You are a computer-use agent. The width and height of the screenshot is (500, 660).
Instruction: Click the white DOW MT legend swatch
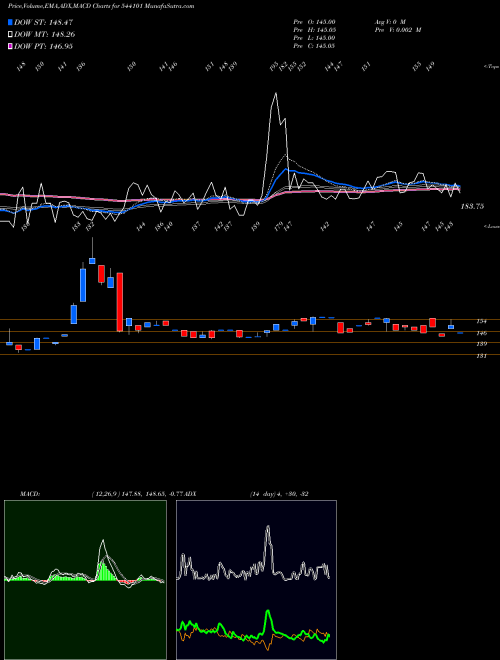pyautogui.click(x=10, y=35)
